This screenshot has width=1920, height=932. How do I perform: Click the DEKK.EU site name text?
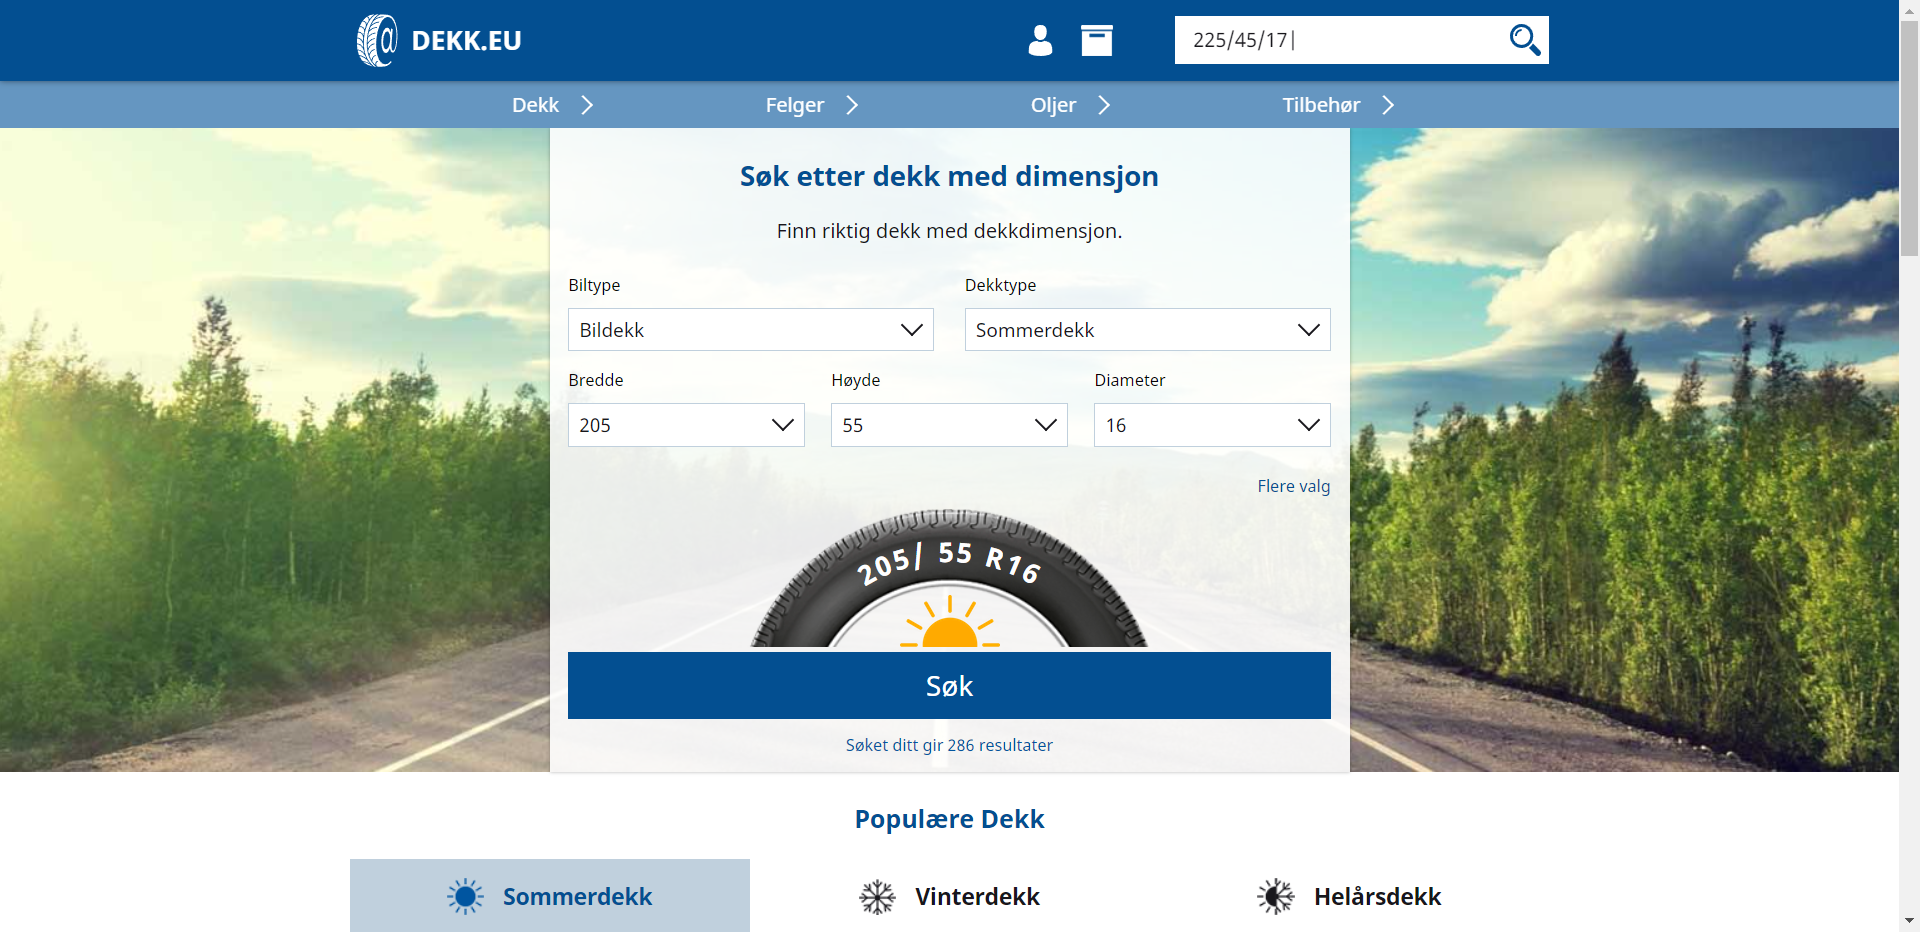point(466,41)
